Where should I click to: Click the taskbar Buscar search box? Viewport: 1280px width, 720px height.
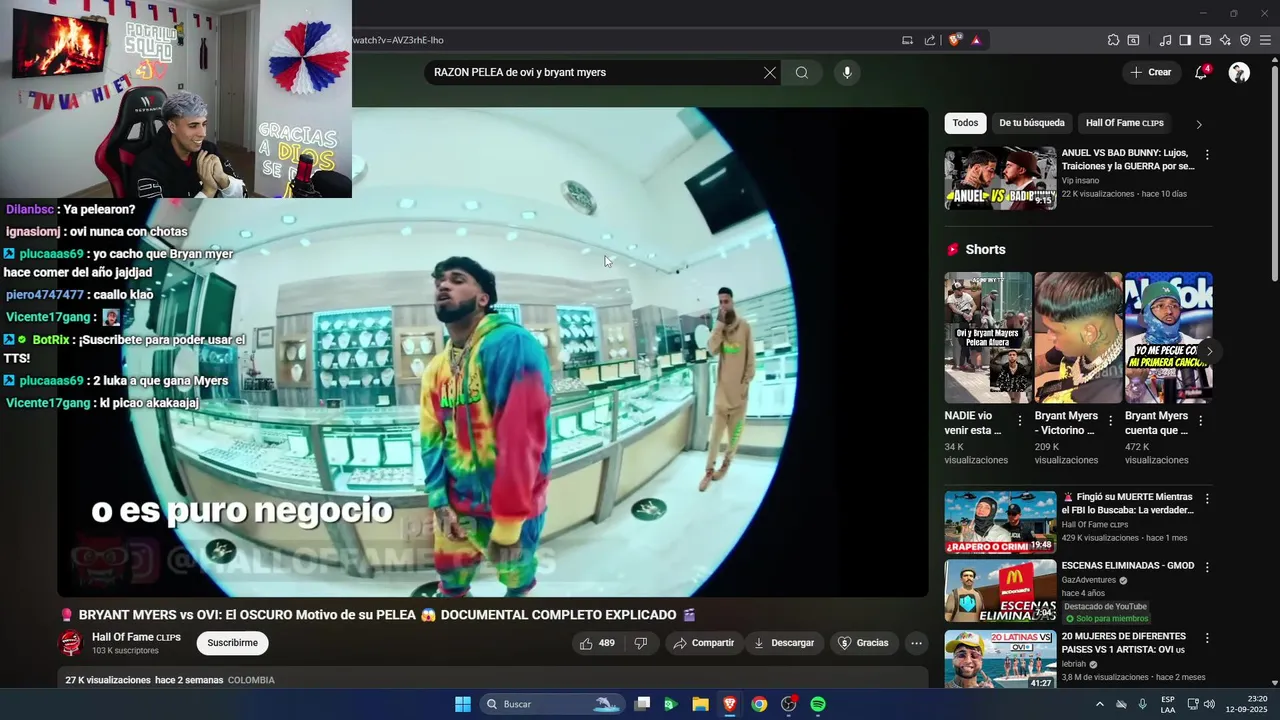[553, 704]
